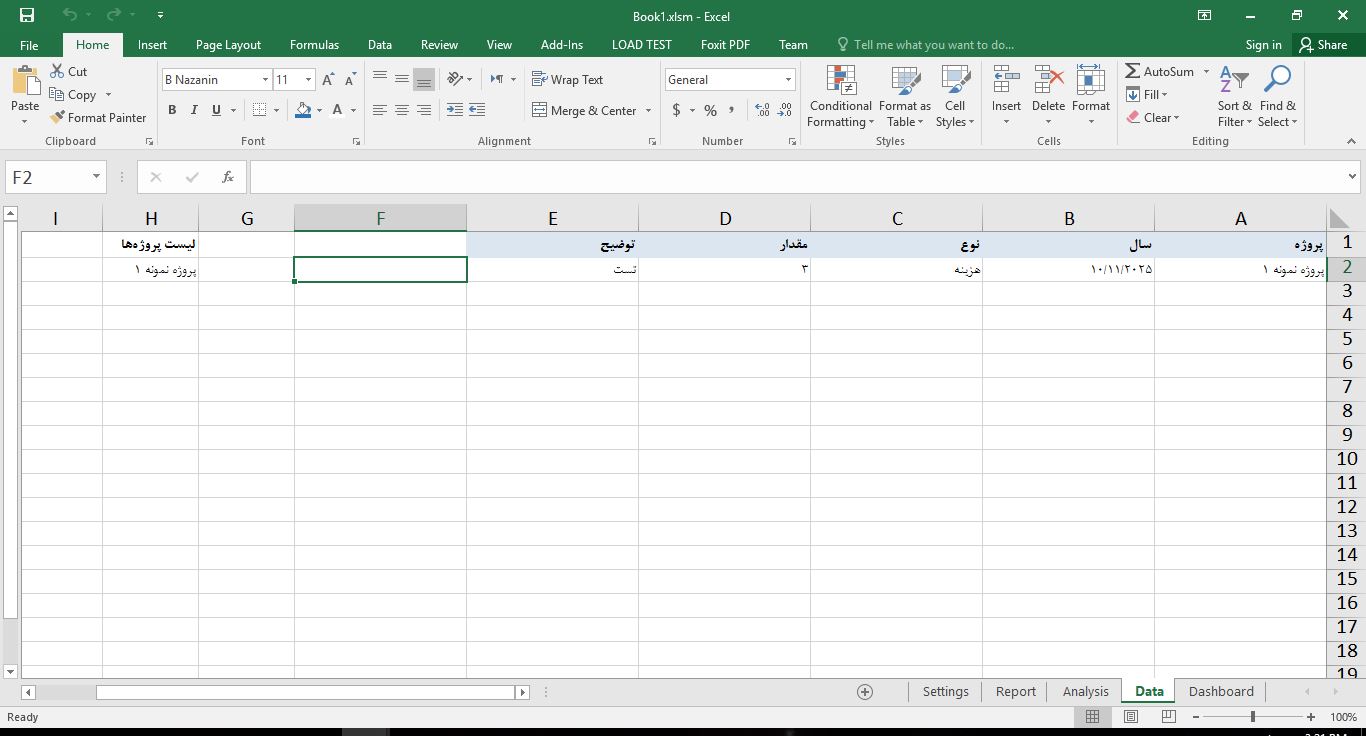This screenshot has height=736, width=1366.
Task: Click Align Right icon
Action: pyautogui.click(x=423, y=110)
